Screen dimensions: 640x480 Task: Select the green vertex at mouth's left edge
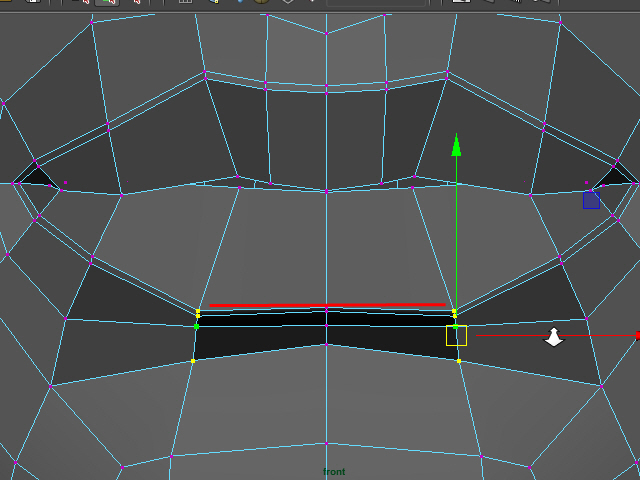coord(196,327)
